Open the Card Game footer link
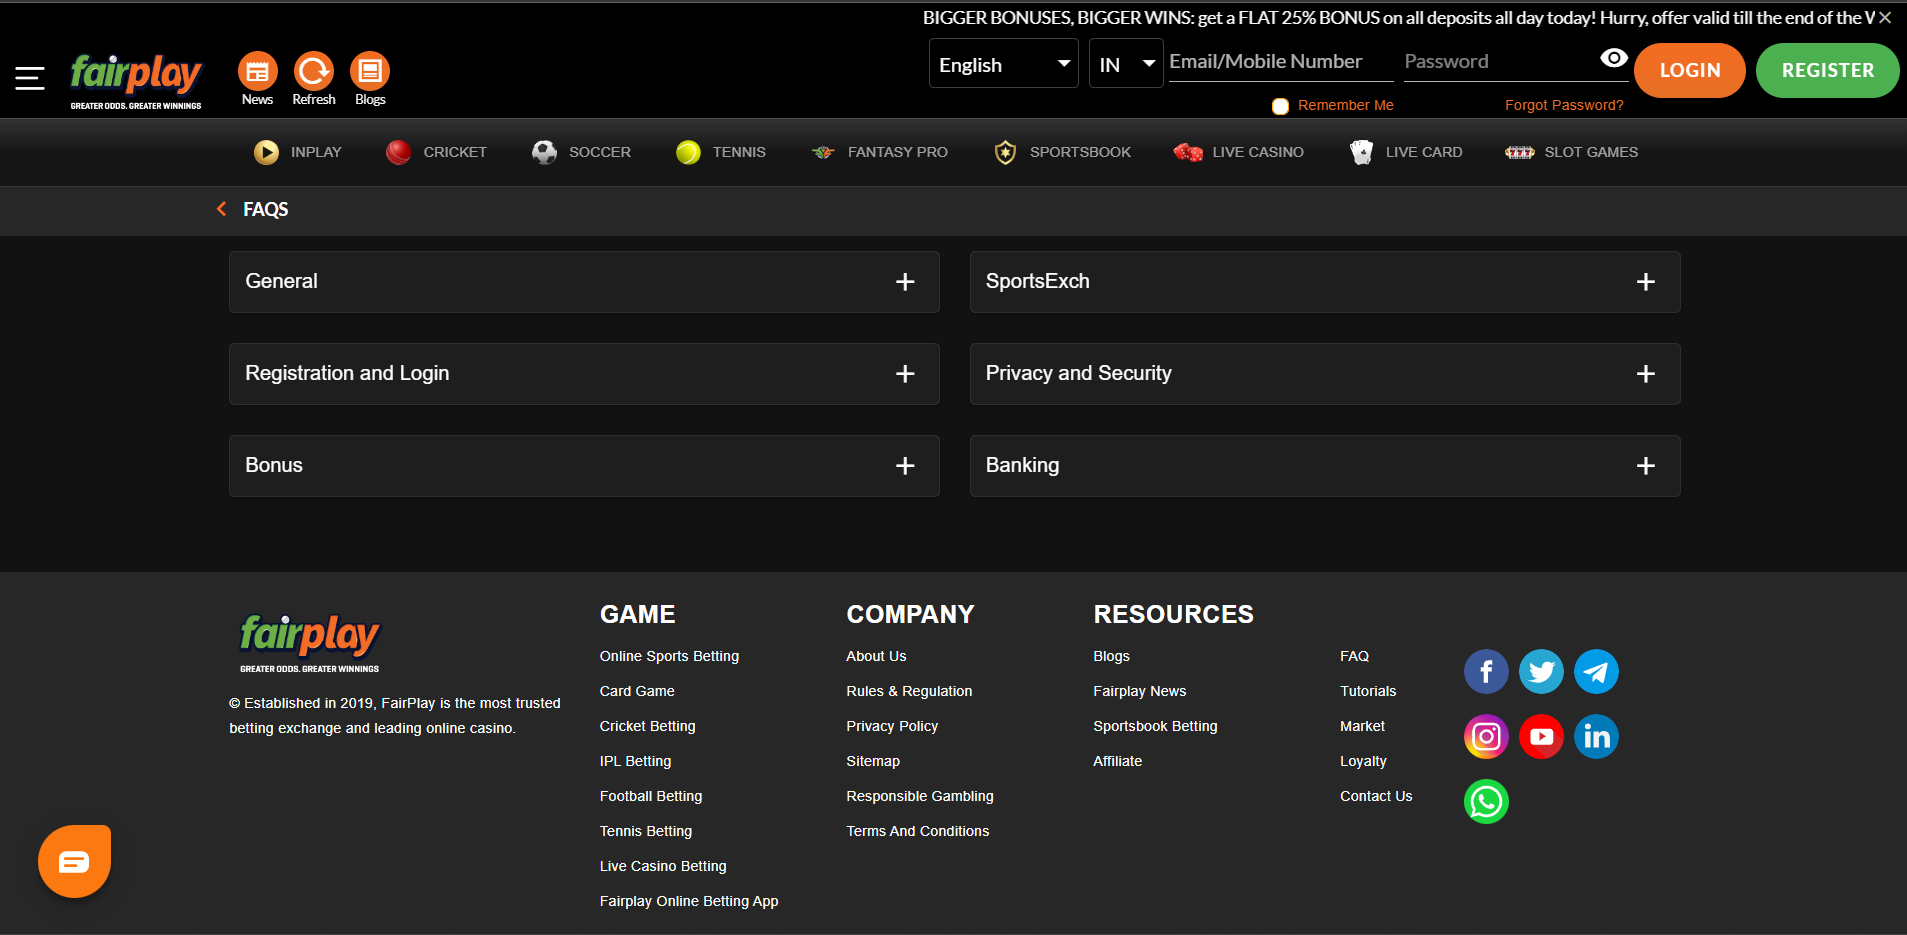Viewport: 1907px width, 935px height. [x=637, y=691]
